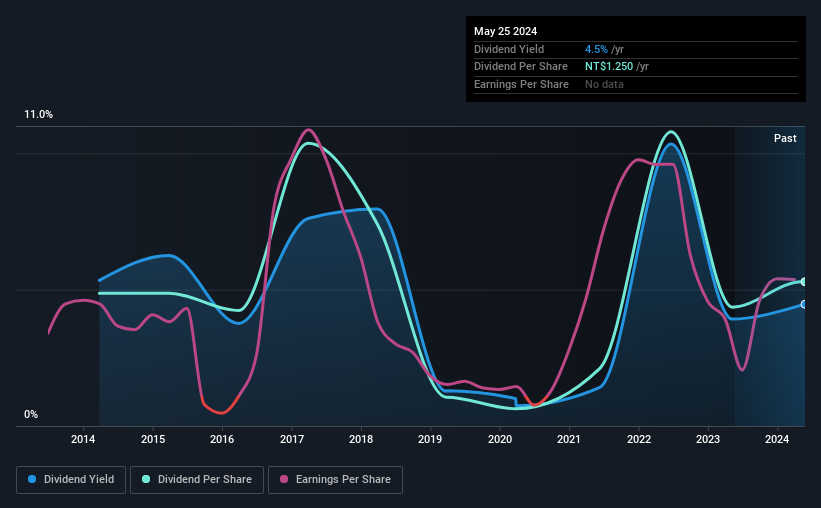Click the 2020 axis label
Viewport: 821px width, 508px height.
pos(500,439)
